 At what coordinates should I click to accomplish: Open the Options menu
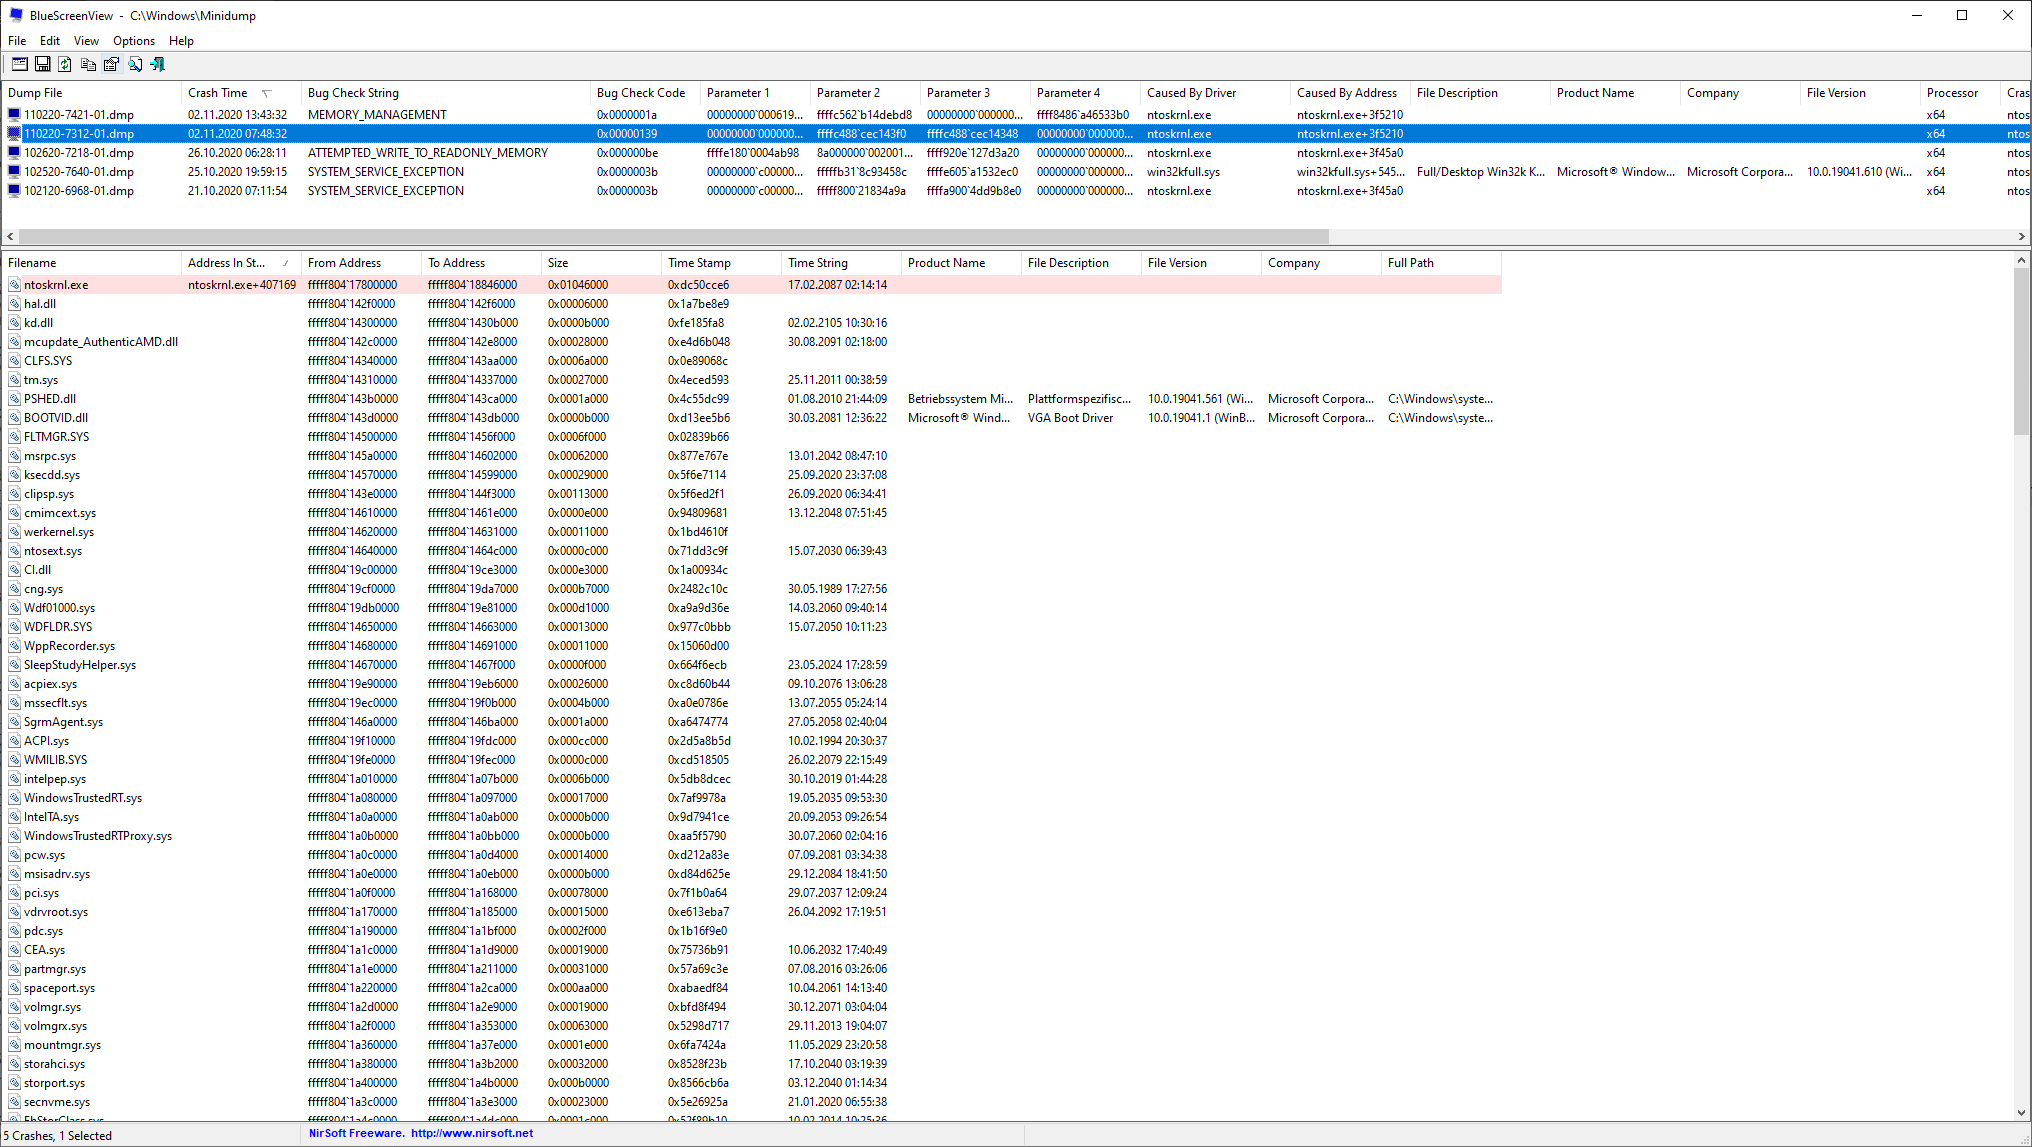(x=133, y=41)
